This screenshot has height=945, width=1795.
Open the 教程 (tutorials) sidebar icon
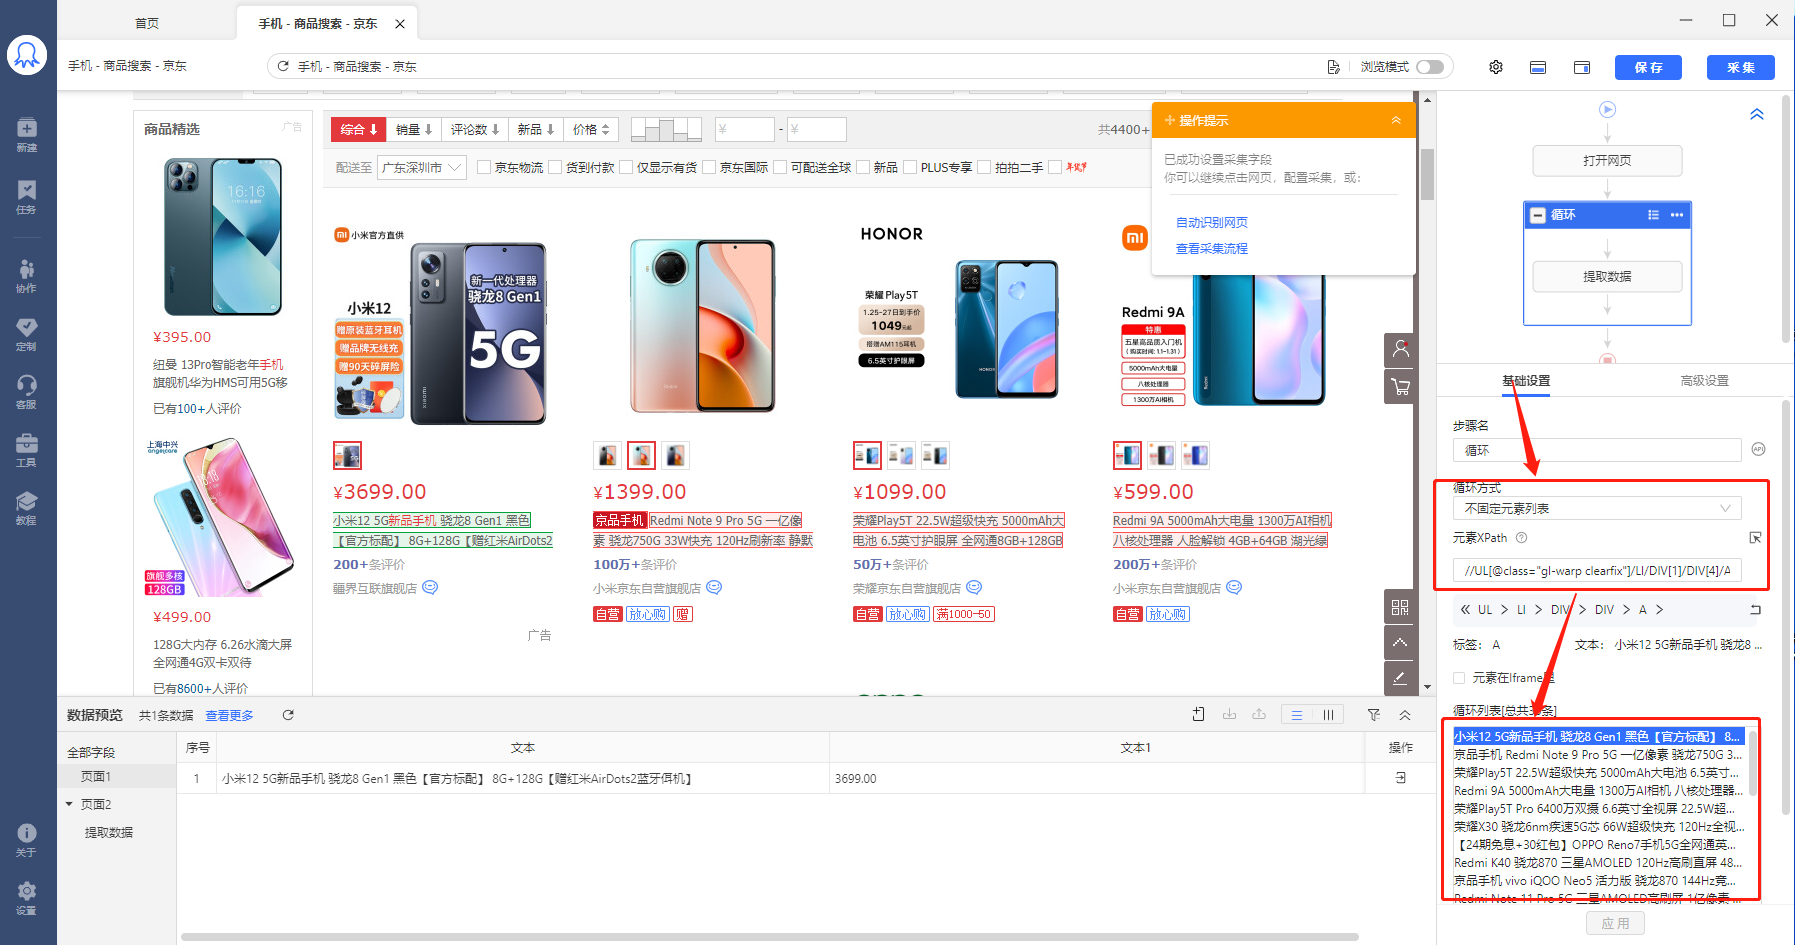point(27,508)
